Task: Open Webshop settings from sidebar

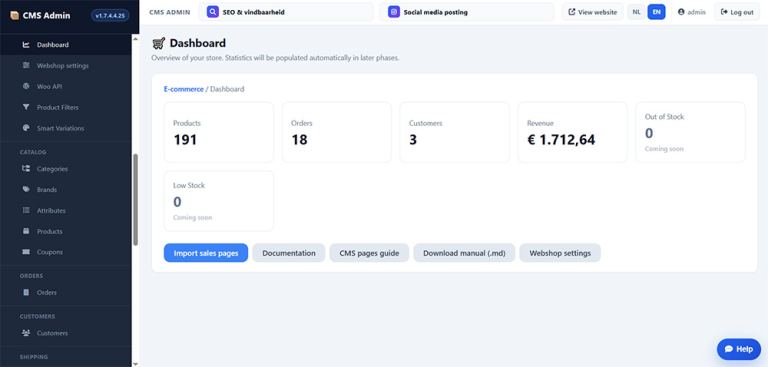Action: [x=66, y=66]
